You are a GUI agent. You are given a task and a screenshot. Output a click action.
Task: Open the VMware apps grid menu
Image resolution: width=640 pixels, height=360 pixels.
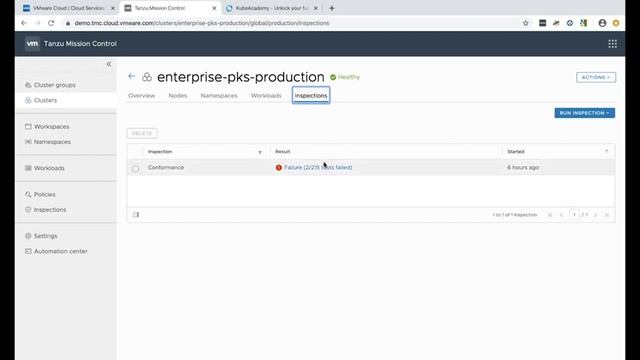pos(612,44)
